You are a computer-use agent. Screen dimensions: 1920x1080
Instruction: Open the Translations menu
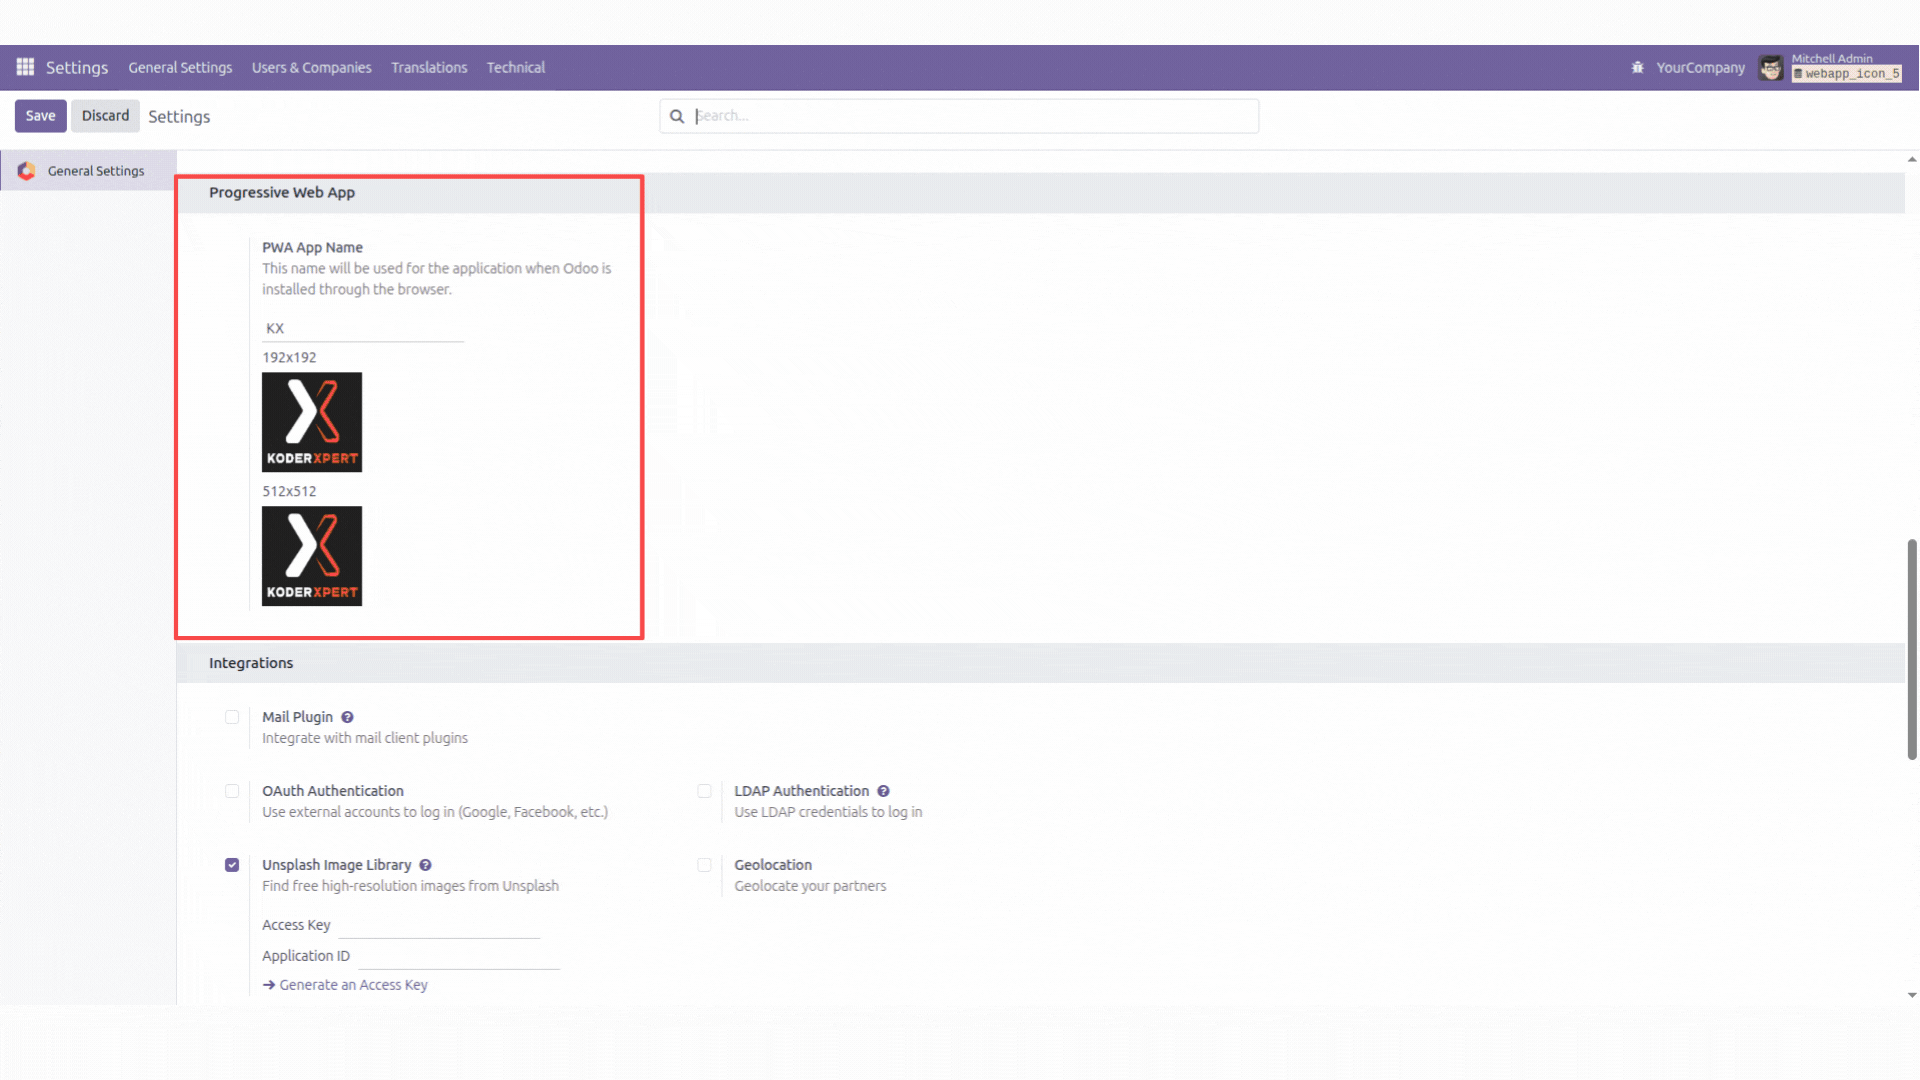tap(429, 67)
